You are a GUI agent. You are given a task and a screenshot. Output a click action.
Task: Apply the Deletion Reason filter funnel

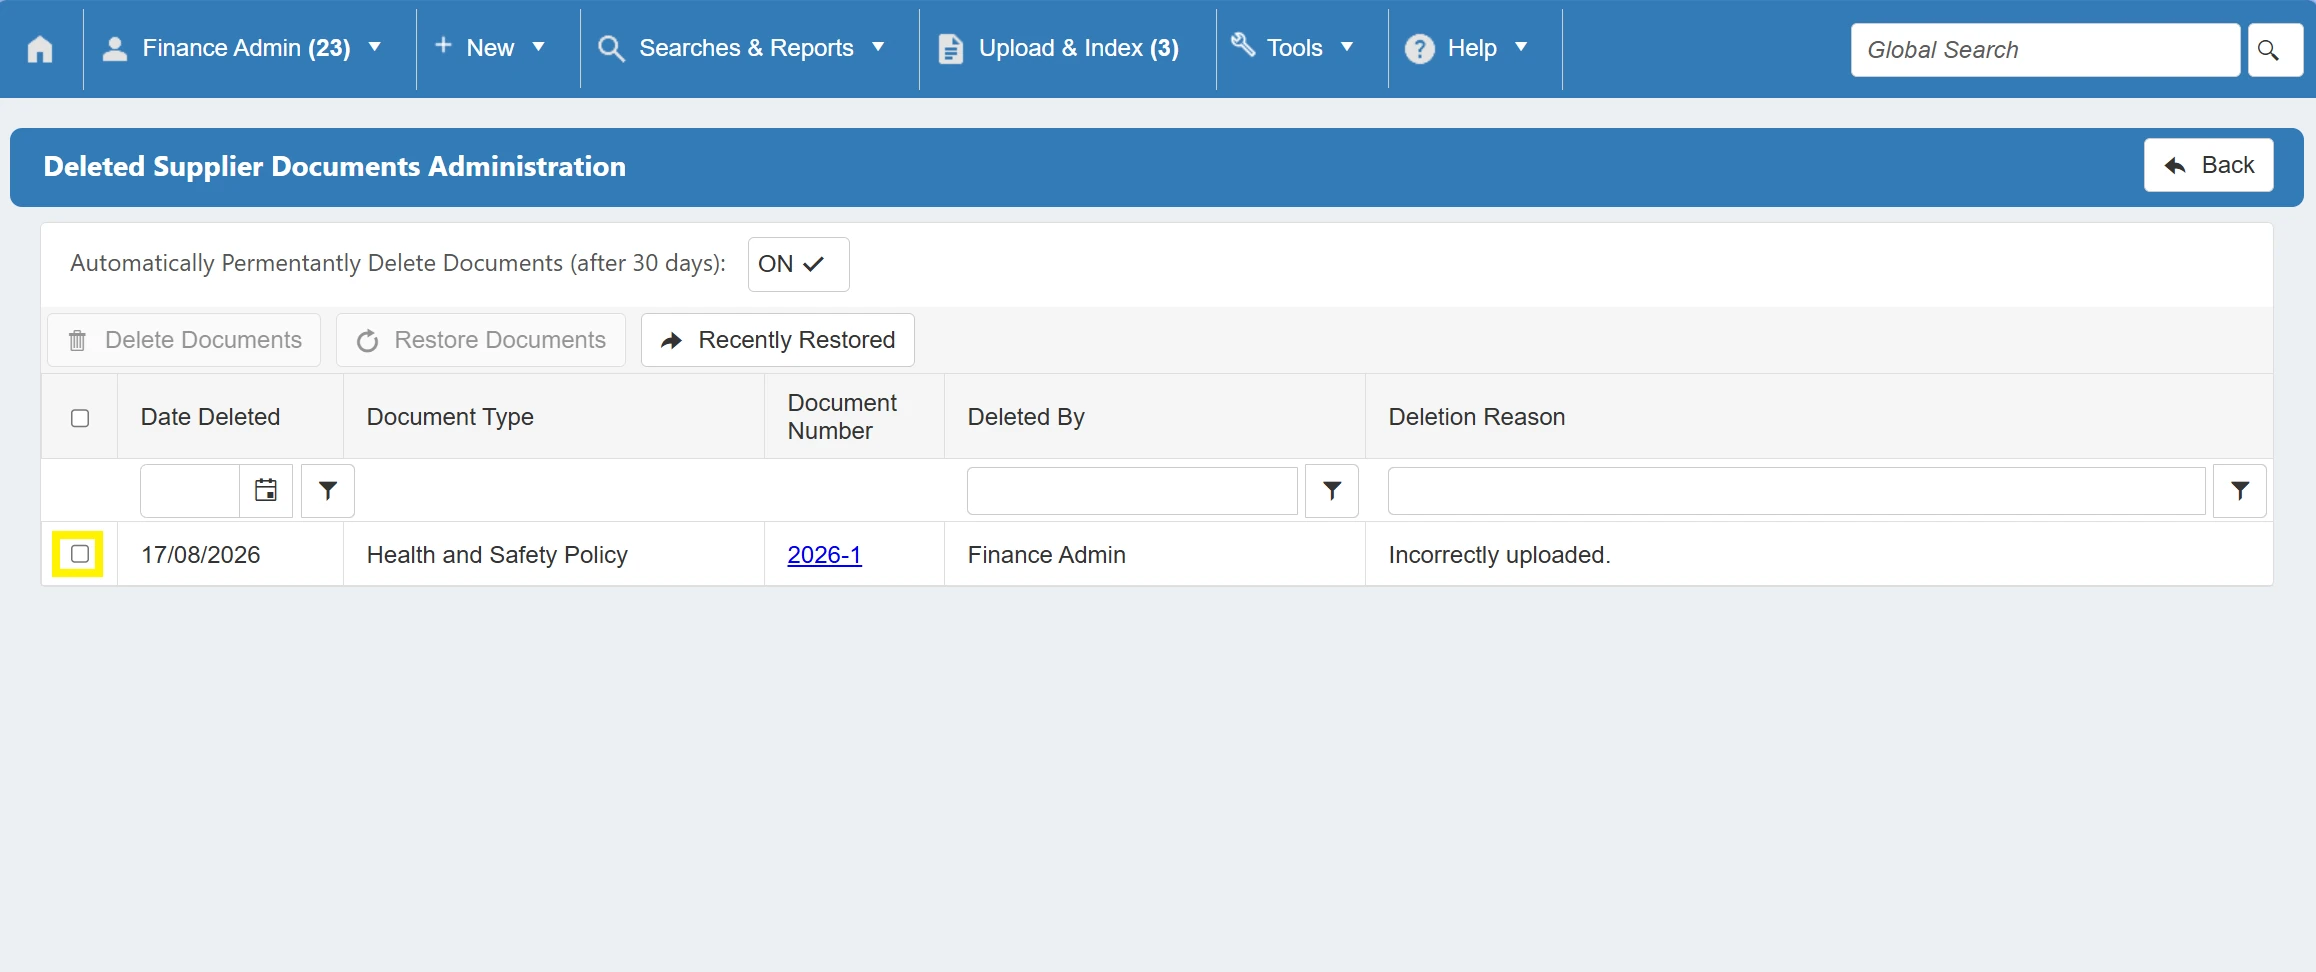coord(2240,490)
